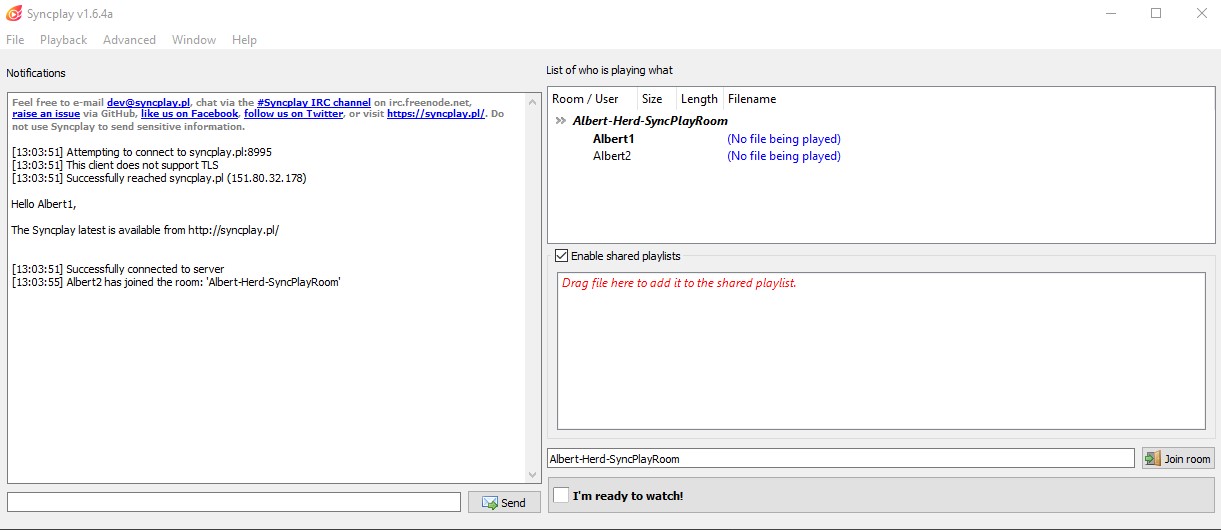Viewport: 1221px width, 530px height.
Task: Open the Window menu
Action: tap(194, 40)
